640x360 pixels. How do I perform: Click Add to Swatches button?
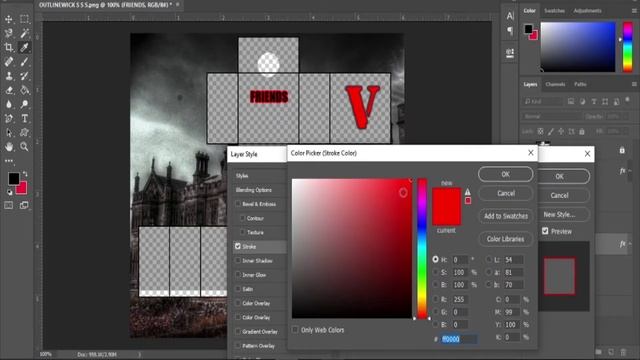tap(505, 216)
